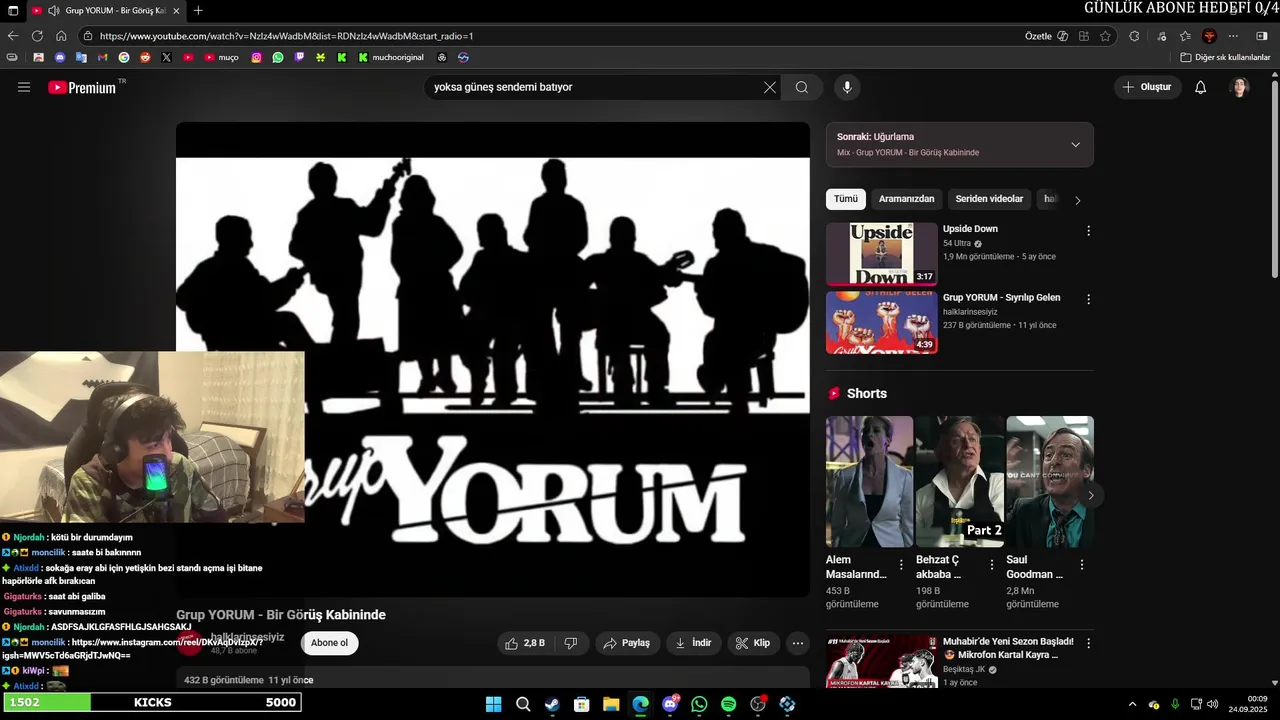1280x720 pixels.
Task: Open the YouTube account avatar menu
Action: (1240, 87)
